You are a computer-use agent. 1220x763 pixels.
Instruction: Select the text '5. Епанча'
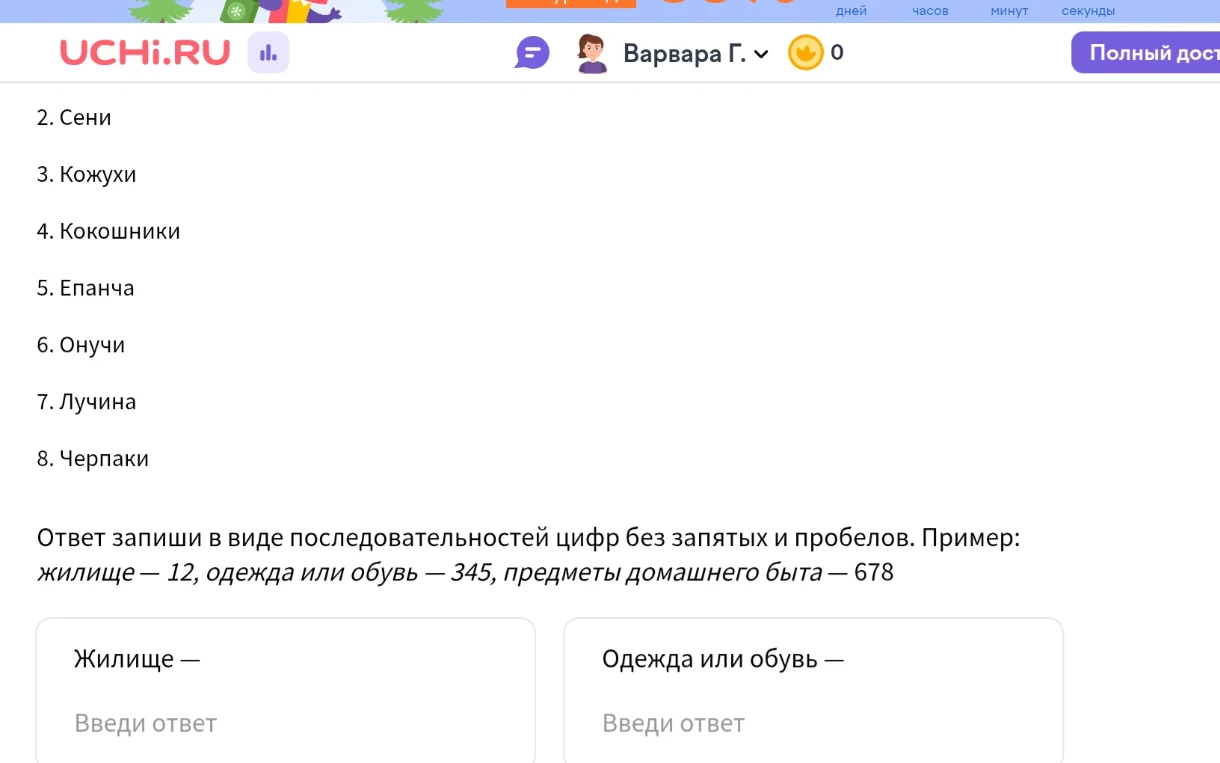(x=85, y=288)
